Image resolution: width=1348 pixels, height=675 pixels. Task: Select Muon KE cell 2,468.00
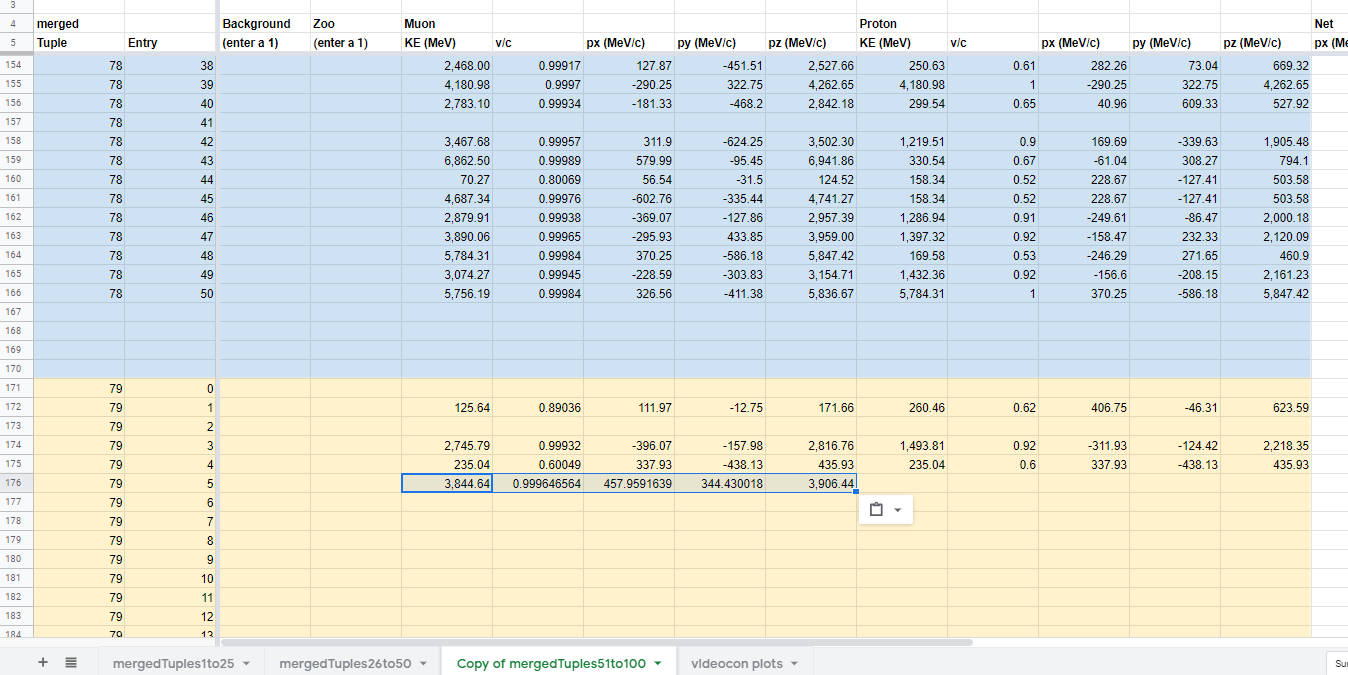[x=447, y=65]
